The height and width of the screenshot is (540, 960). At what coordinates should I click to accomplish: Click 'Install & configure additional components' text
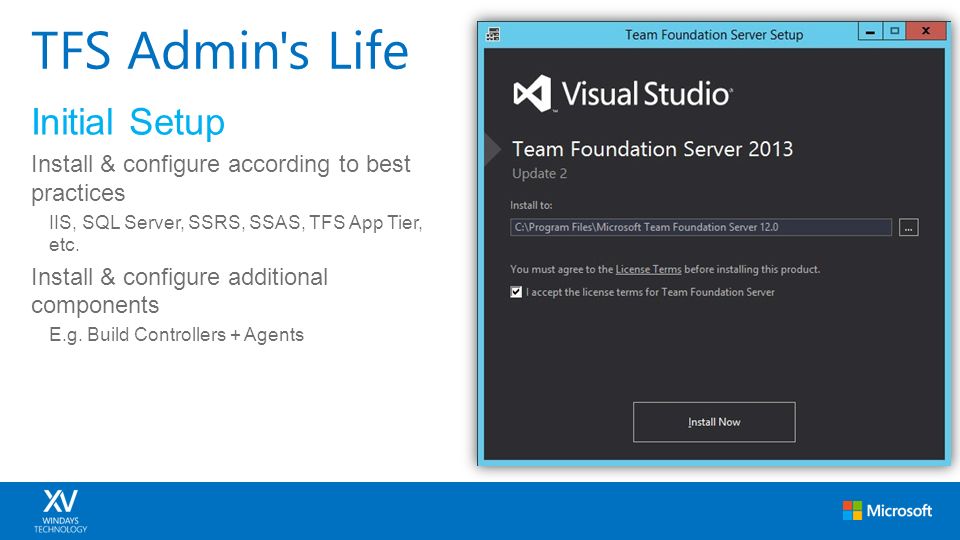point(179,291)
